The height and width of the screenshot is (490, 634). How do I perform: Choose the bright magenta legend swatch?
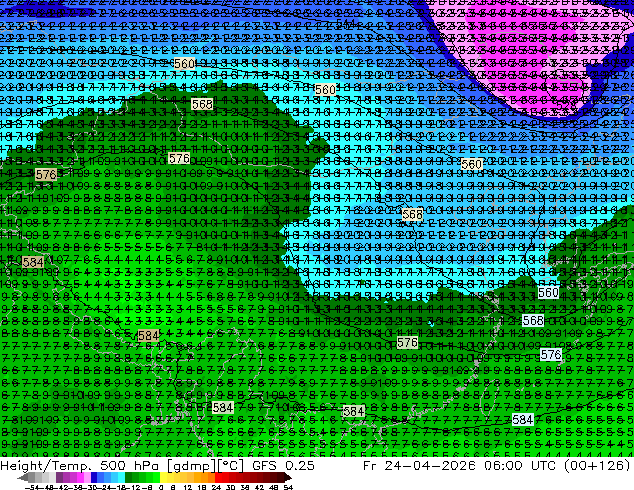80,478
